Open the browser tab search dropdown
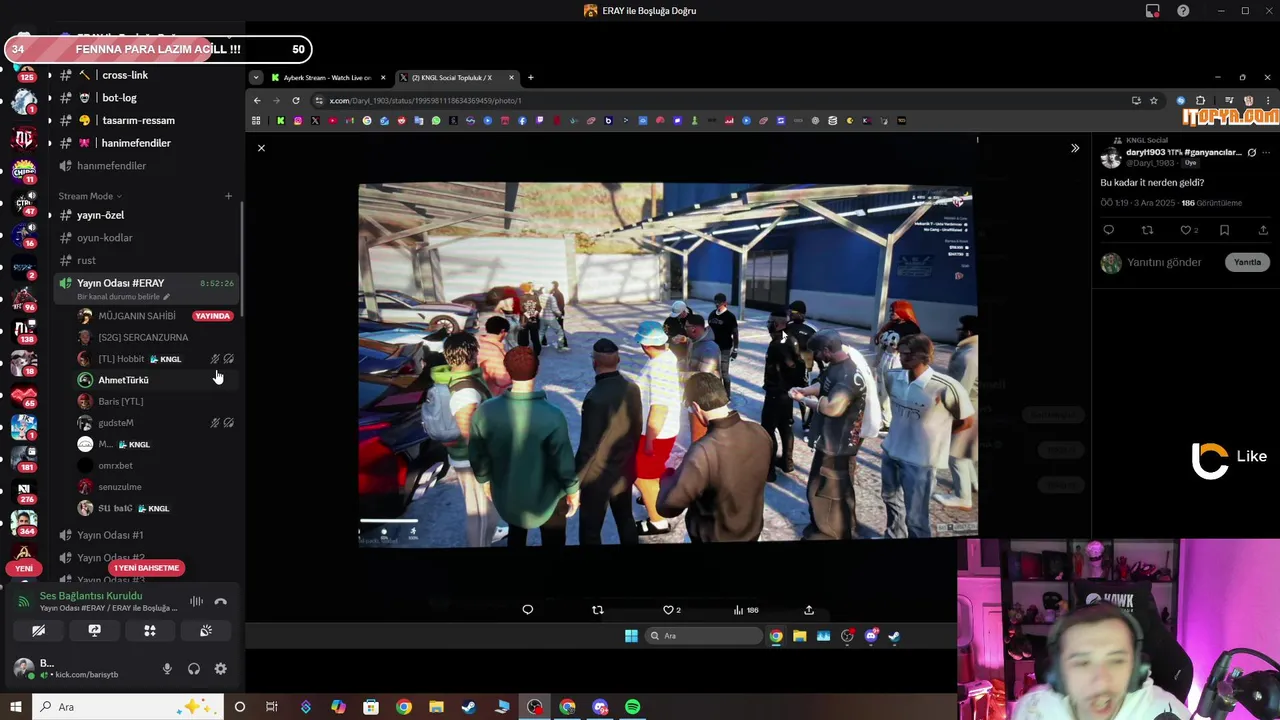 point(256,78)
